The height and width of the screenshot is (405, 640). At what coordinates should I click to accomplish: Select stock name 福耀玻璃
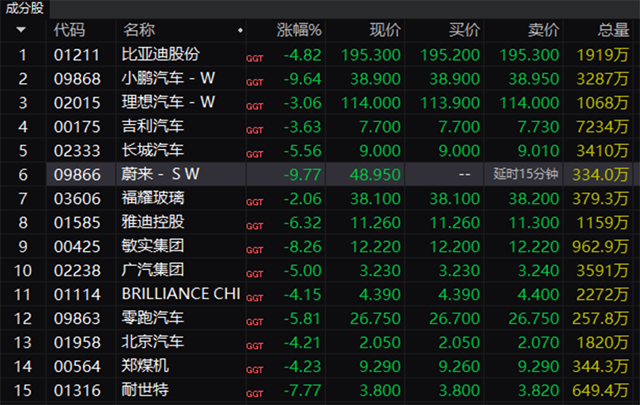point(153,198)
